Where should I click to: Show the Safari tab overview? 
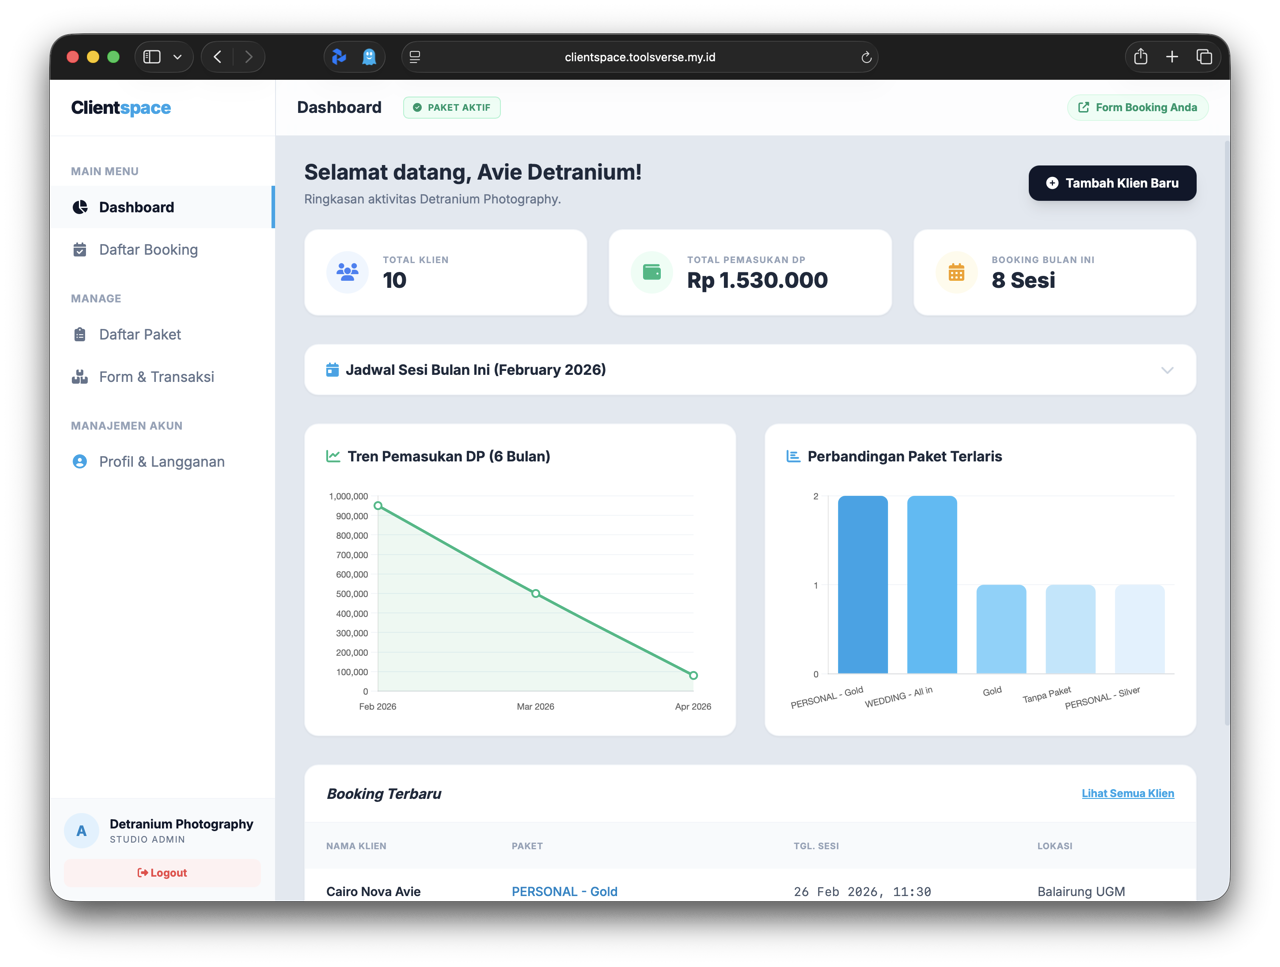tap(1204, 57)
